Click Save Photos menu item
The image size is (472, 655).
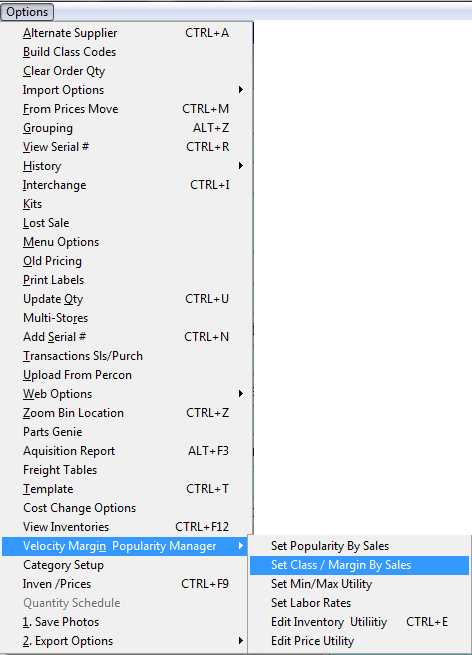(x=125, y=622)
